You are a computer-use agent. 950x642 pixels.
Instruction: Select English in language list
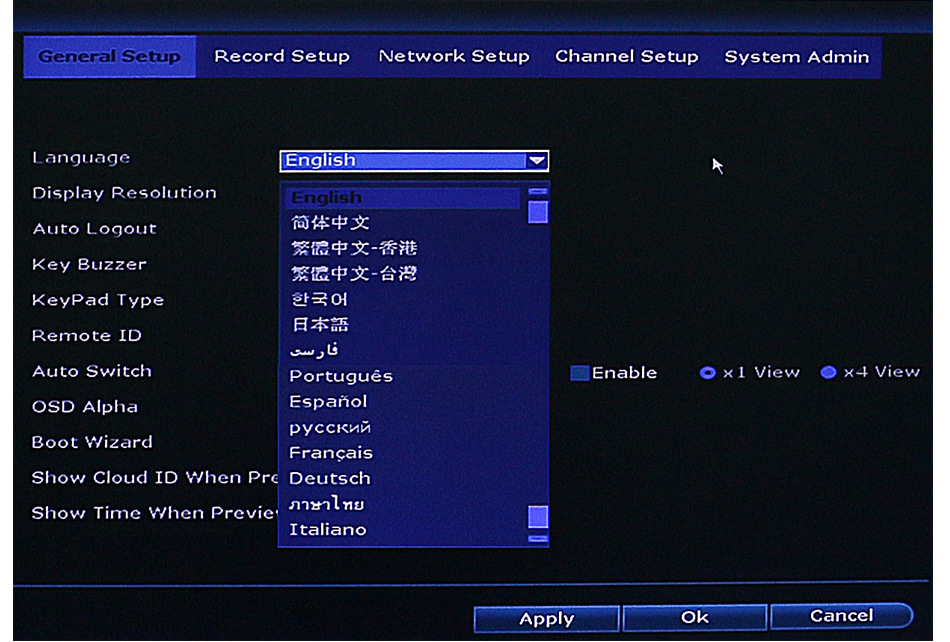(403, 197)
